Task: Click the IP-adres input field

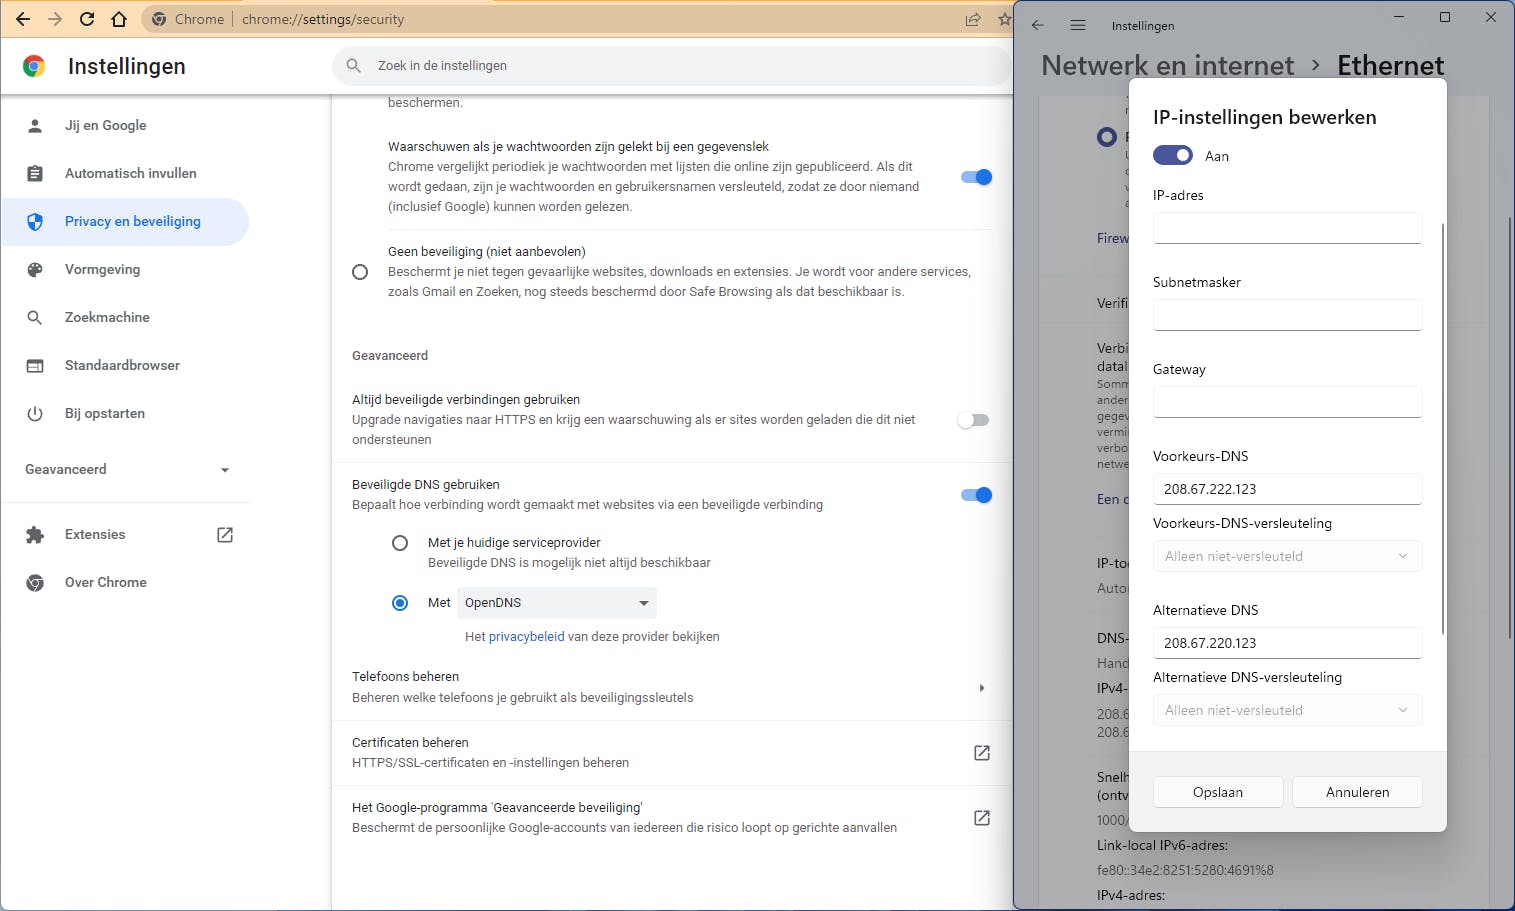Action: [x=1287, y=228]
